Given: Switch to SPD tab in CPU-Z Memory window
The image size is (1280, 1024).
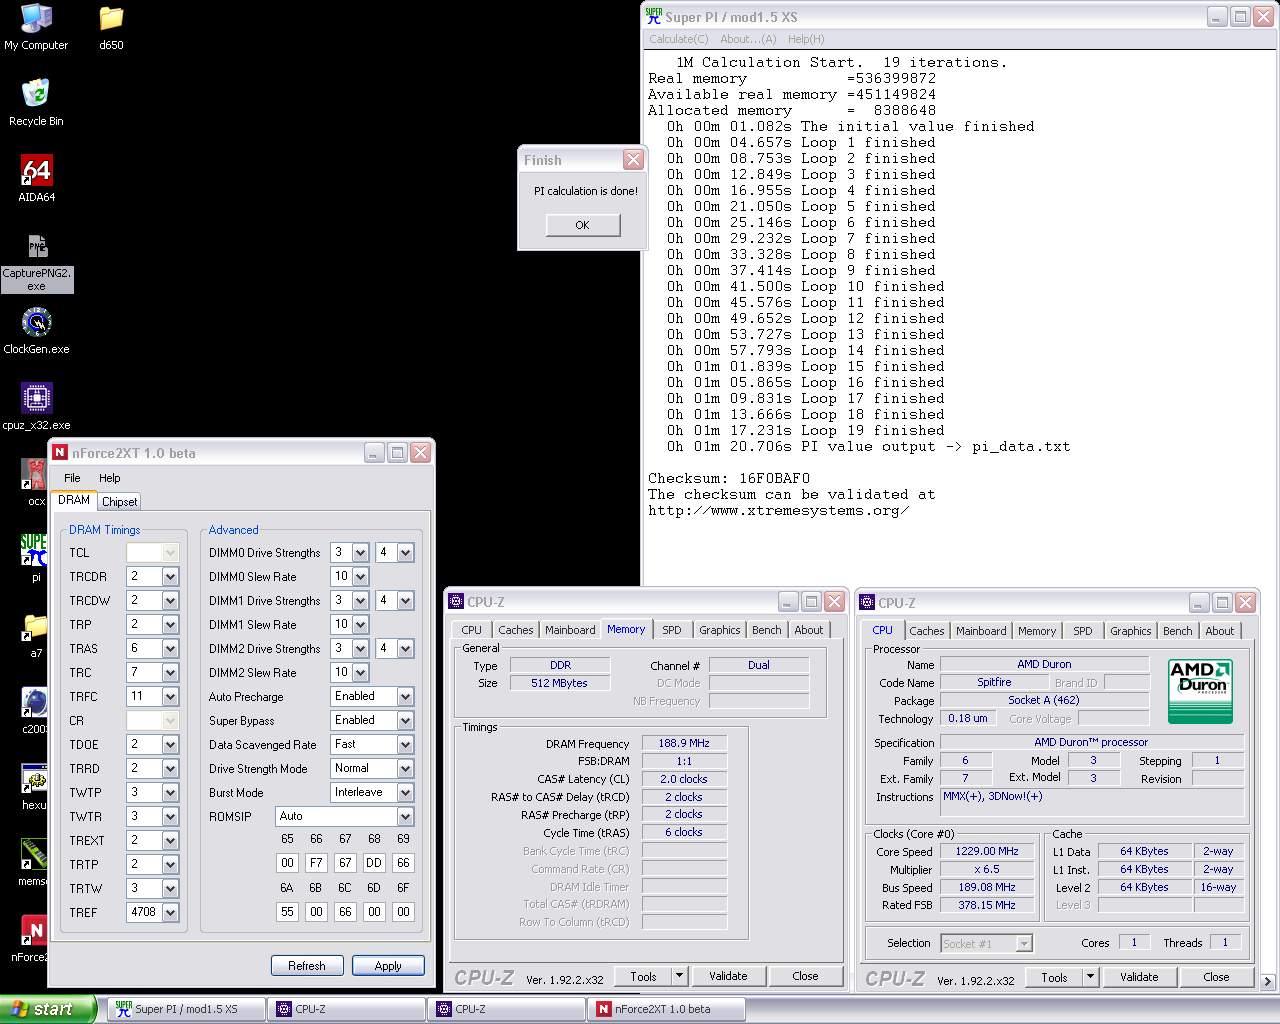Looking at the screenshot, I should [x=672, y=630].
